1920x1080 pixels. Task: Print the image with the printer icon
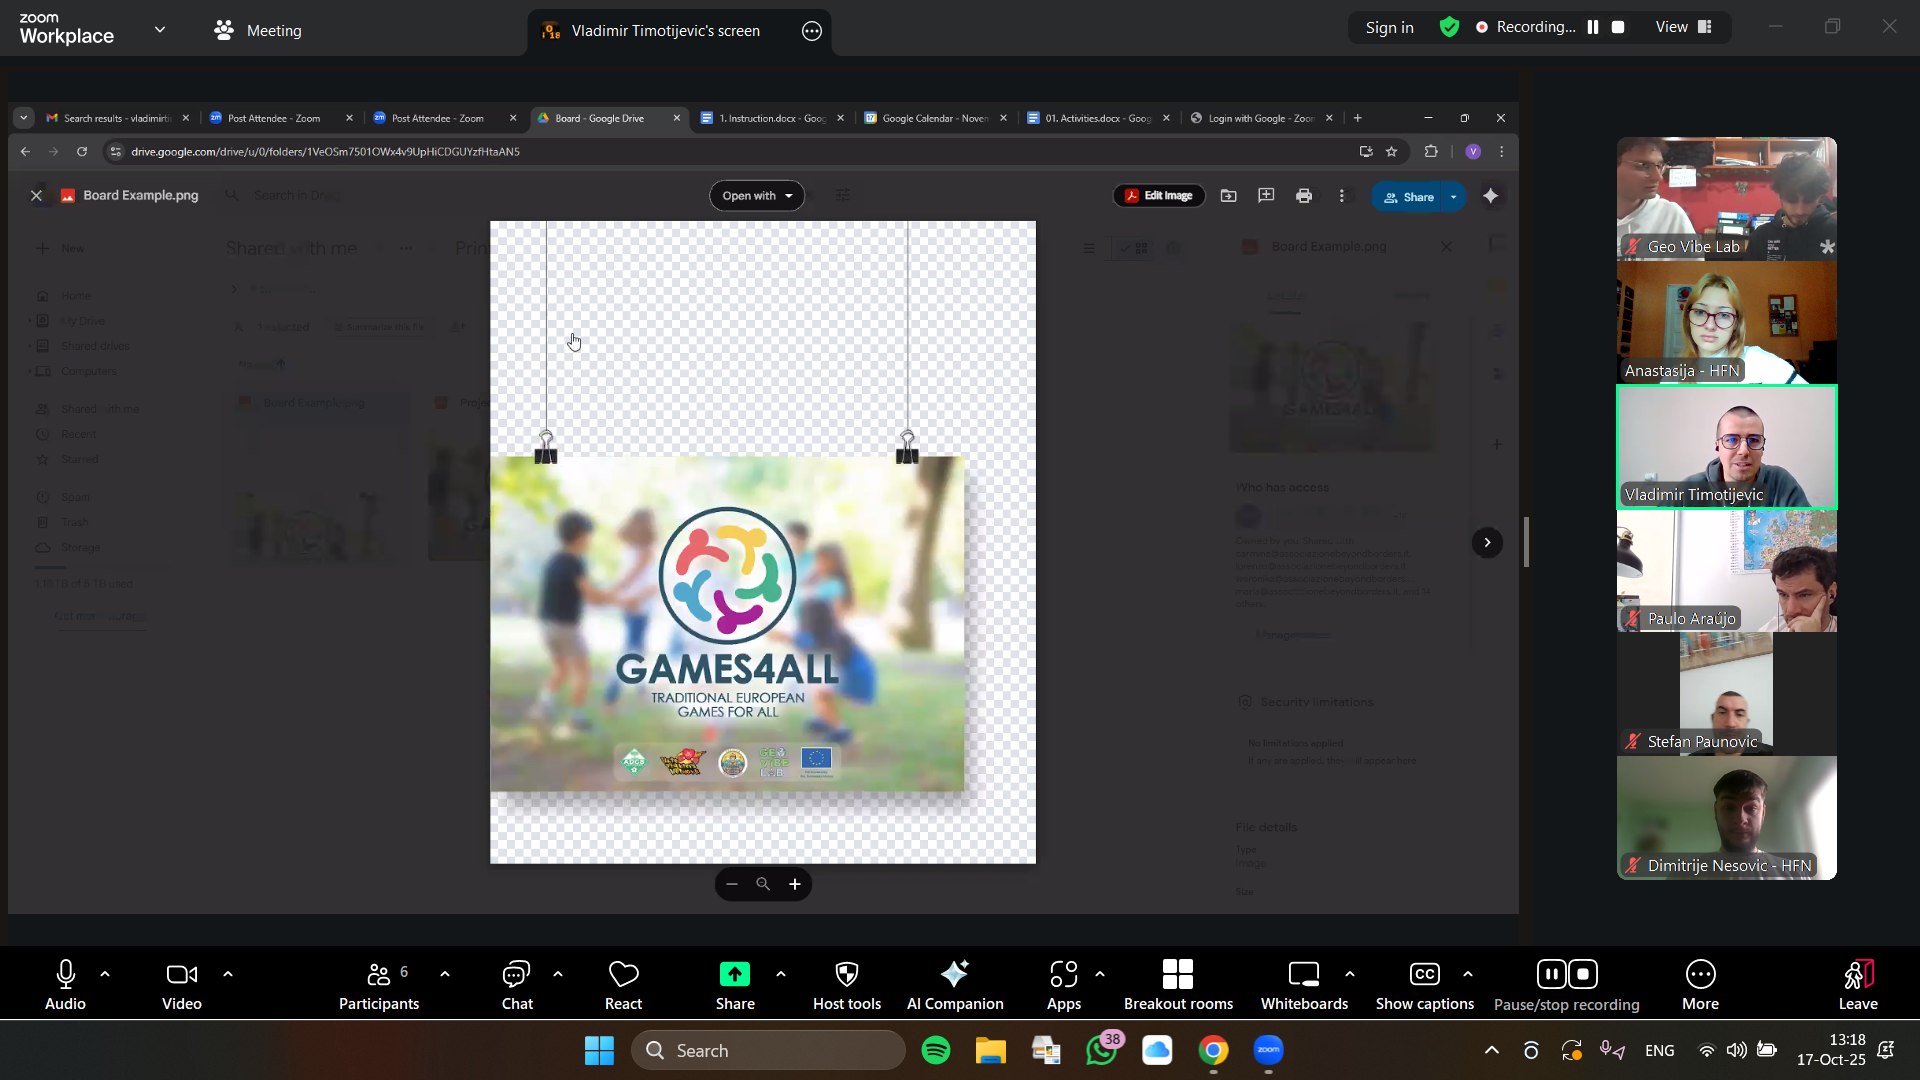tap(1304, 196)
